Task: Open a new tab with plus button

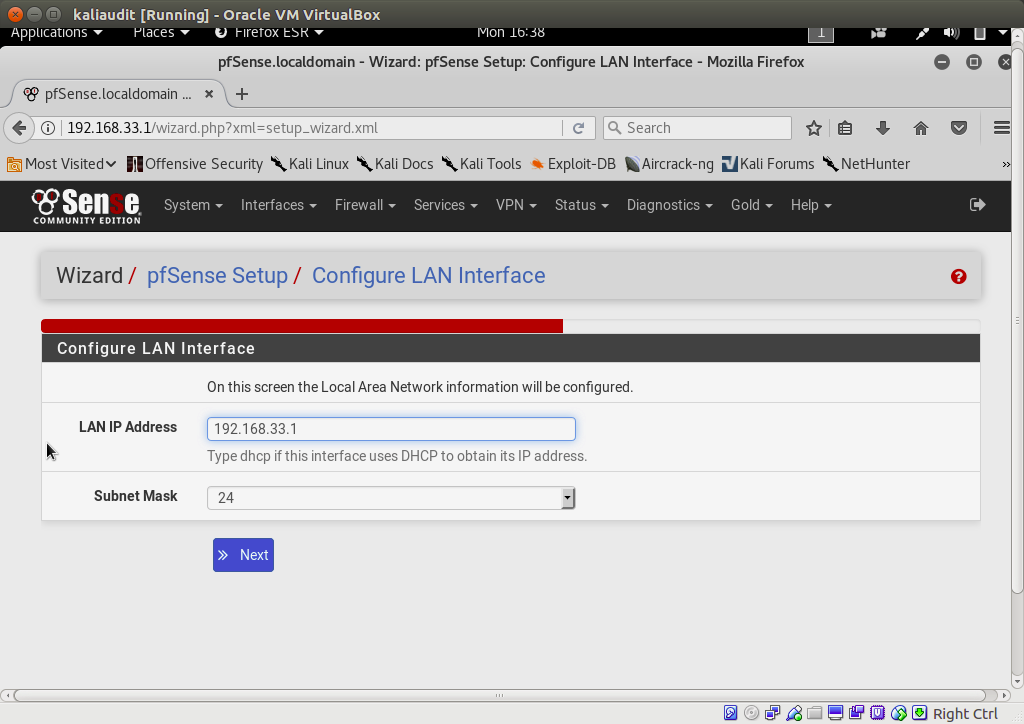Action: point(242,94)
